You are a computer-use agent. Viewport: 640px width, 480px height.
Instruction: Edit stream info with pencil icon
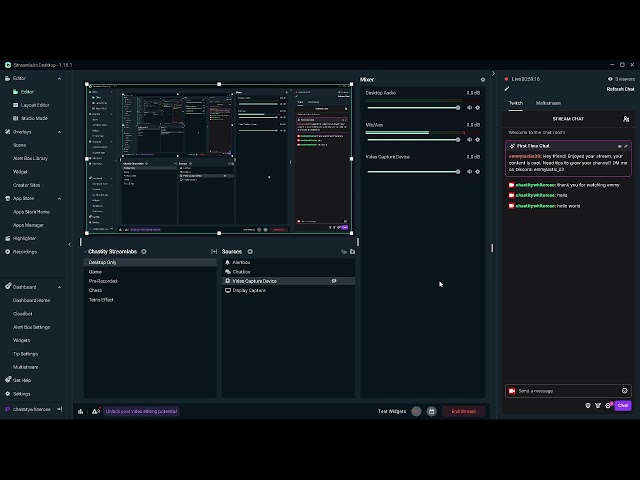click(507, 89)
